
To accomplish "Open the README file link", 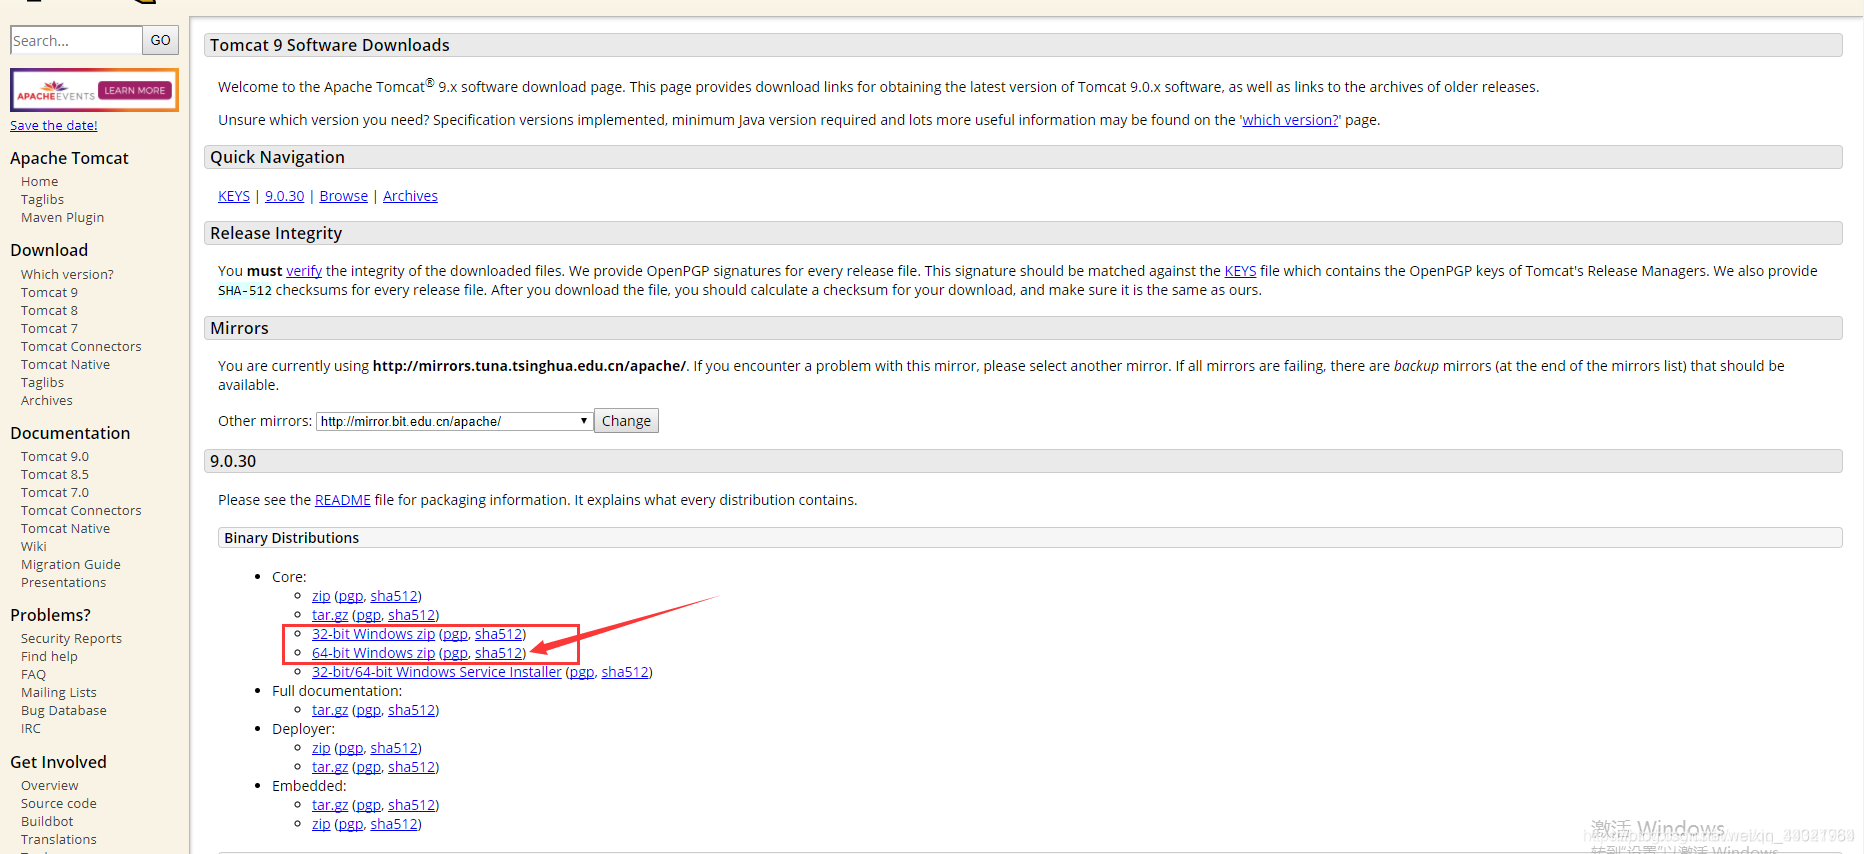I will (343, 500).
